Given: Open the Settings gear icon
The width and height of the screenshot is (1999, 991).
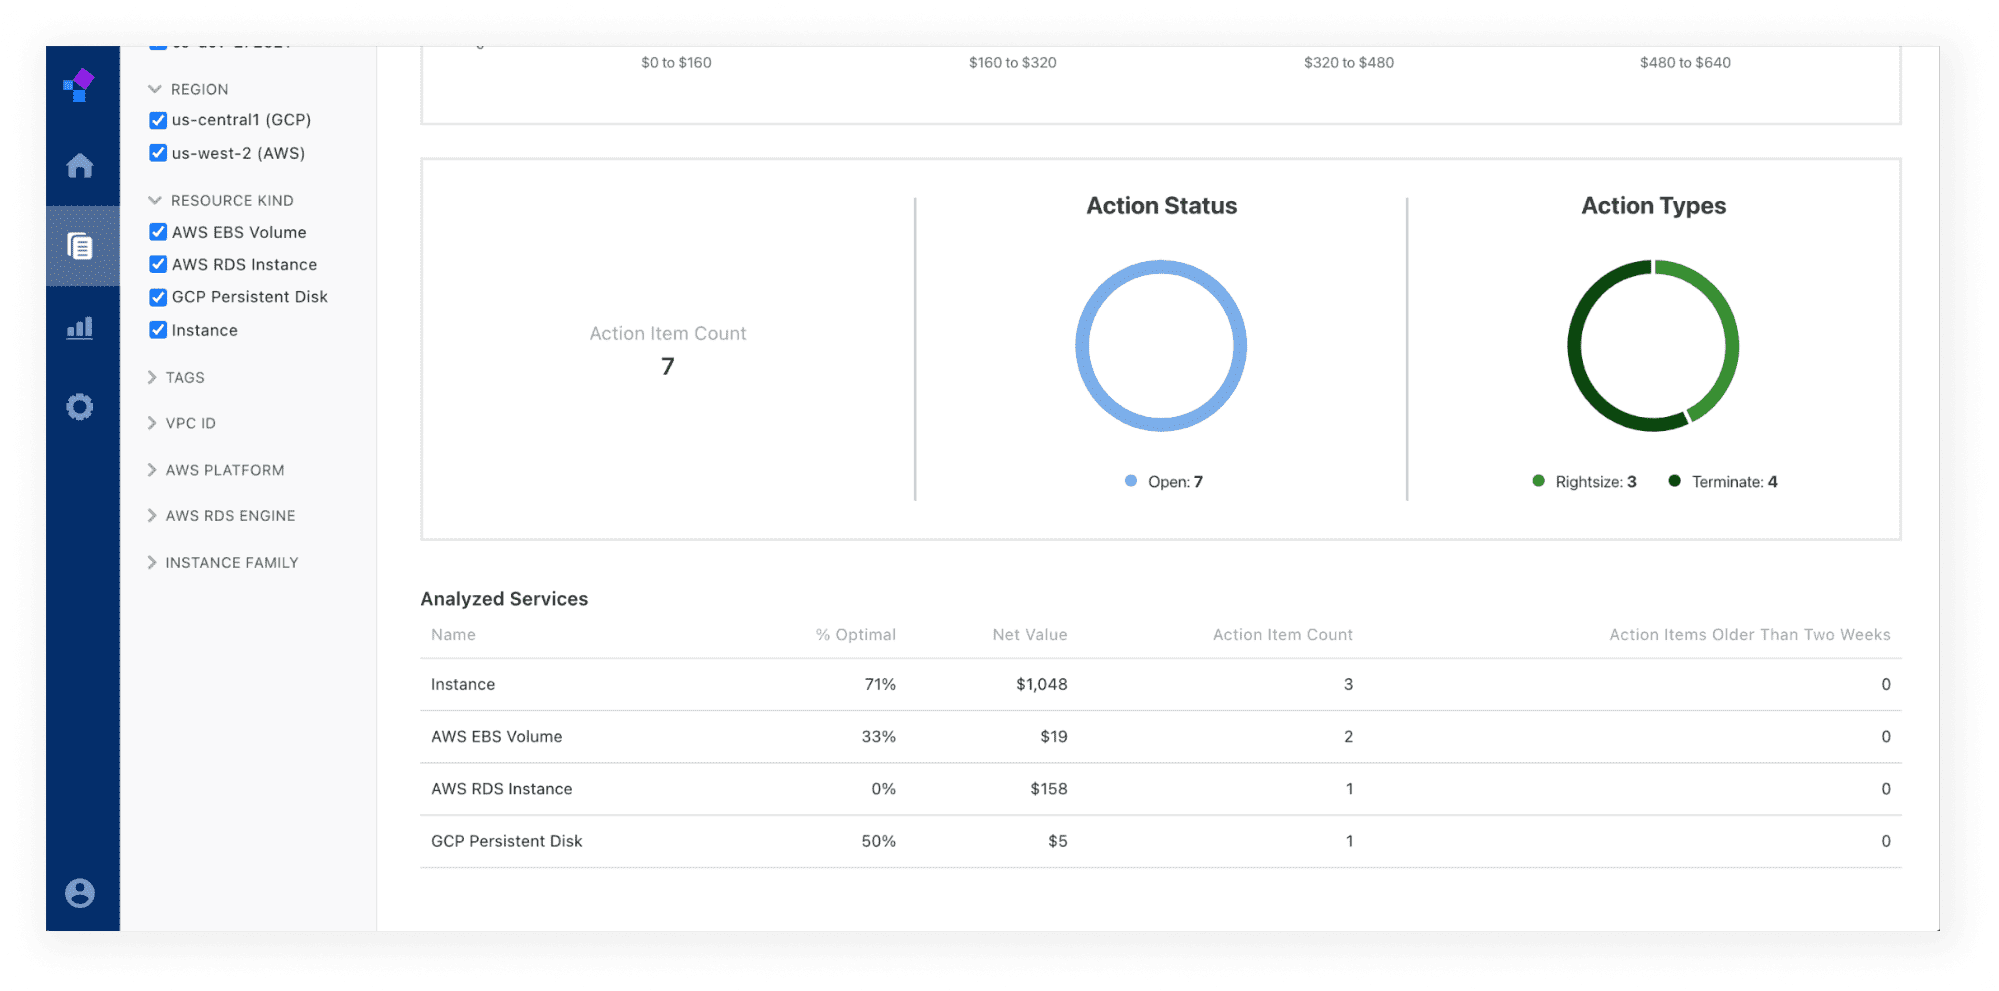Looking at the screenshot, I should 80,407.
